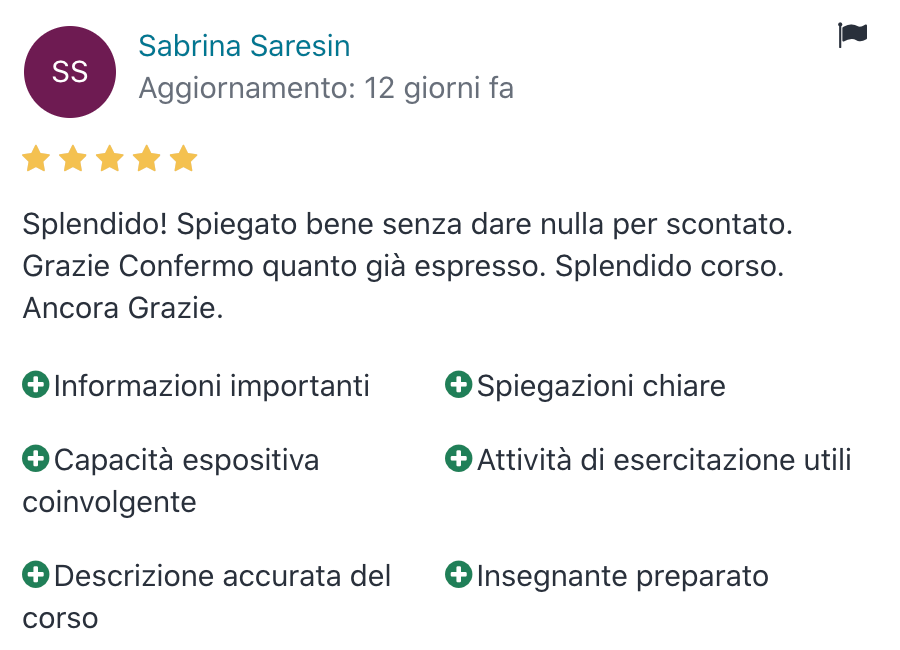This screenshot has height=650, width=900.
Task: Open Sabrina Saresin's profile link
Action: pyautogui.click(x=244, y=46)
